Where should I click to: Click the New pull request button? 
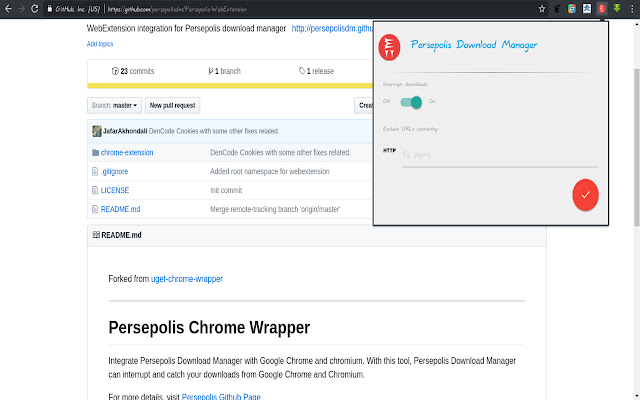pos(172,105)
